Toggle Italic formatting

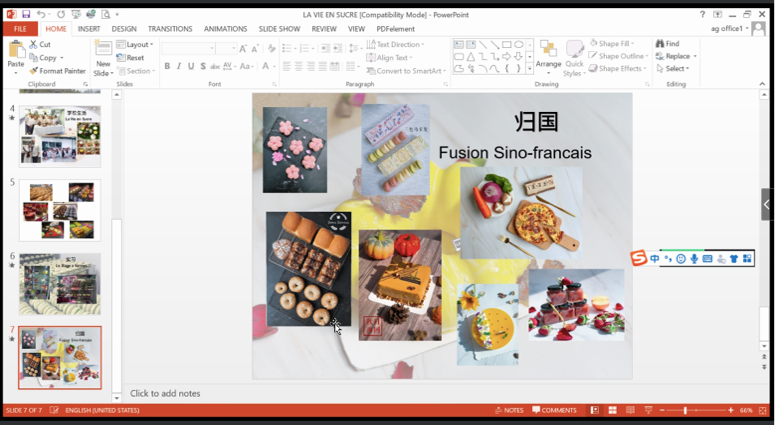pos(179,67)
